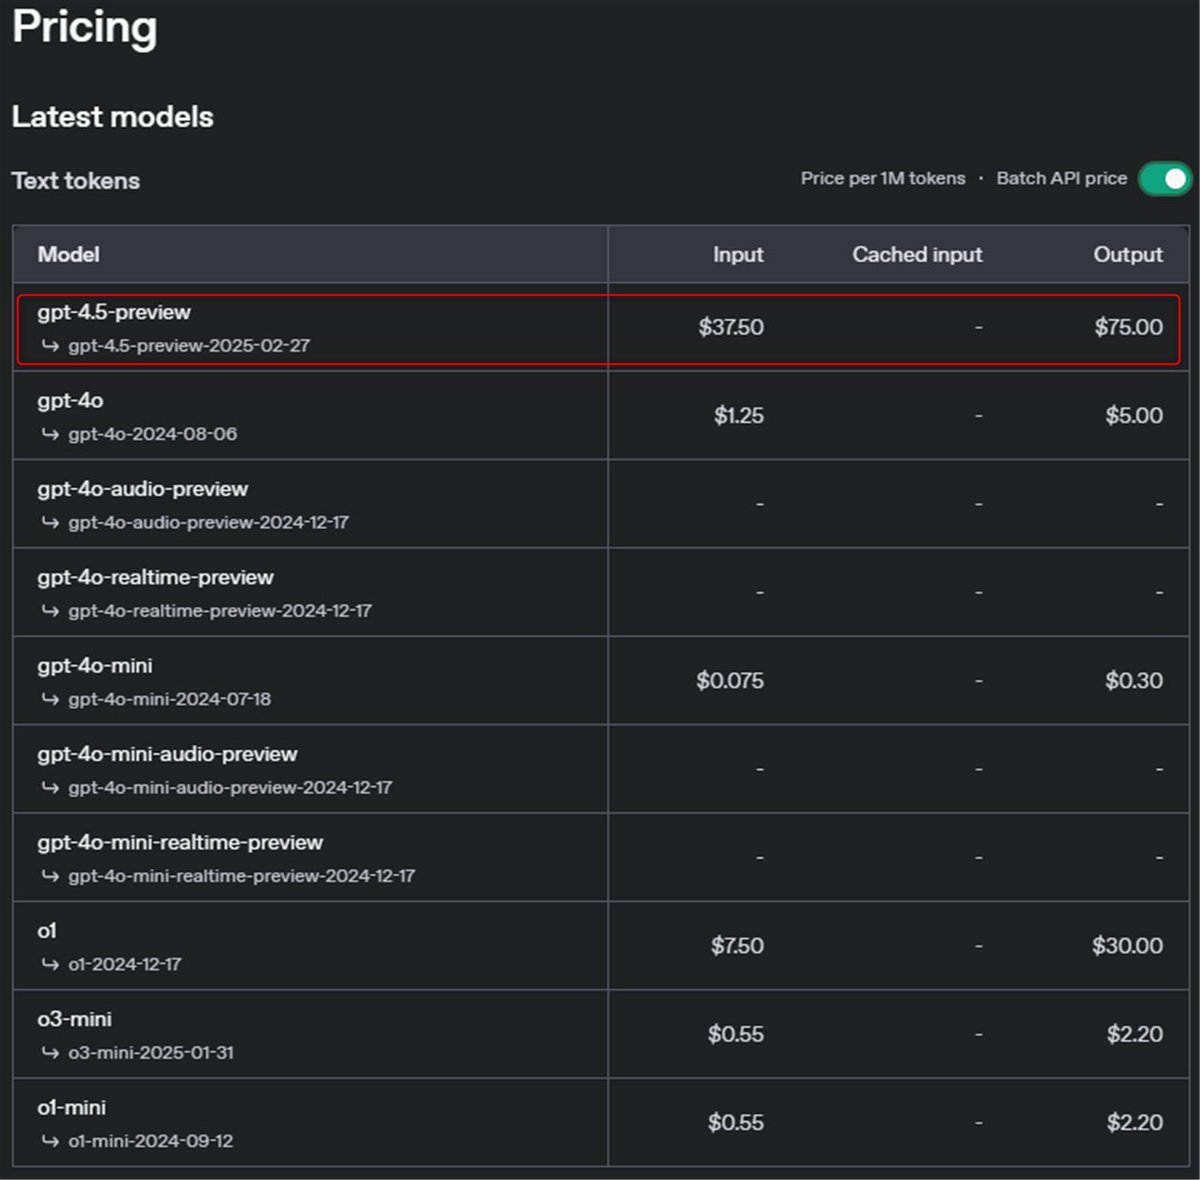
Task: Click the arrow icon before gpt-4o-audio-preview-2024-12-17
Action: [x=50, y=522]
